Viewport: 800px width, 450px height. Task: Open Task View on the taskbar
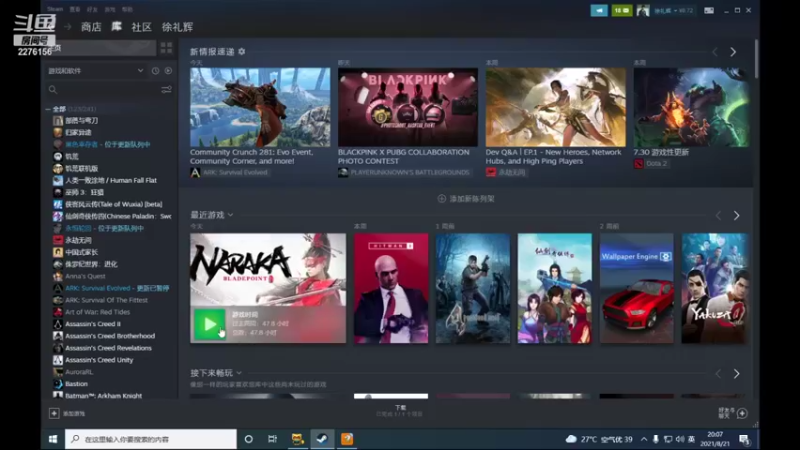click(272, 439)
